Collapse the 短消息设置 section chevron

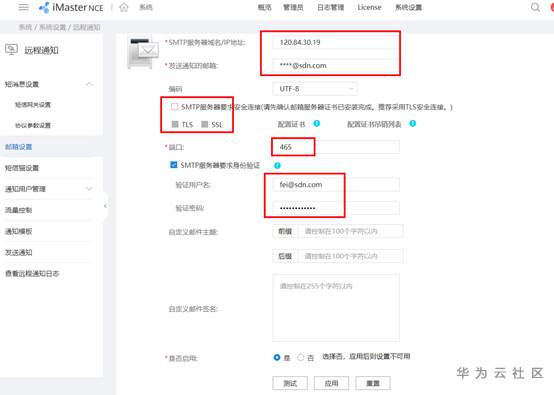click(x=89, y=84)
